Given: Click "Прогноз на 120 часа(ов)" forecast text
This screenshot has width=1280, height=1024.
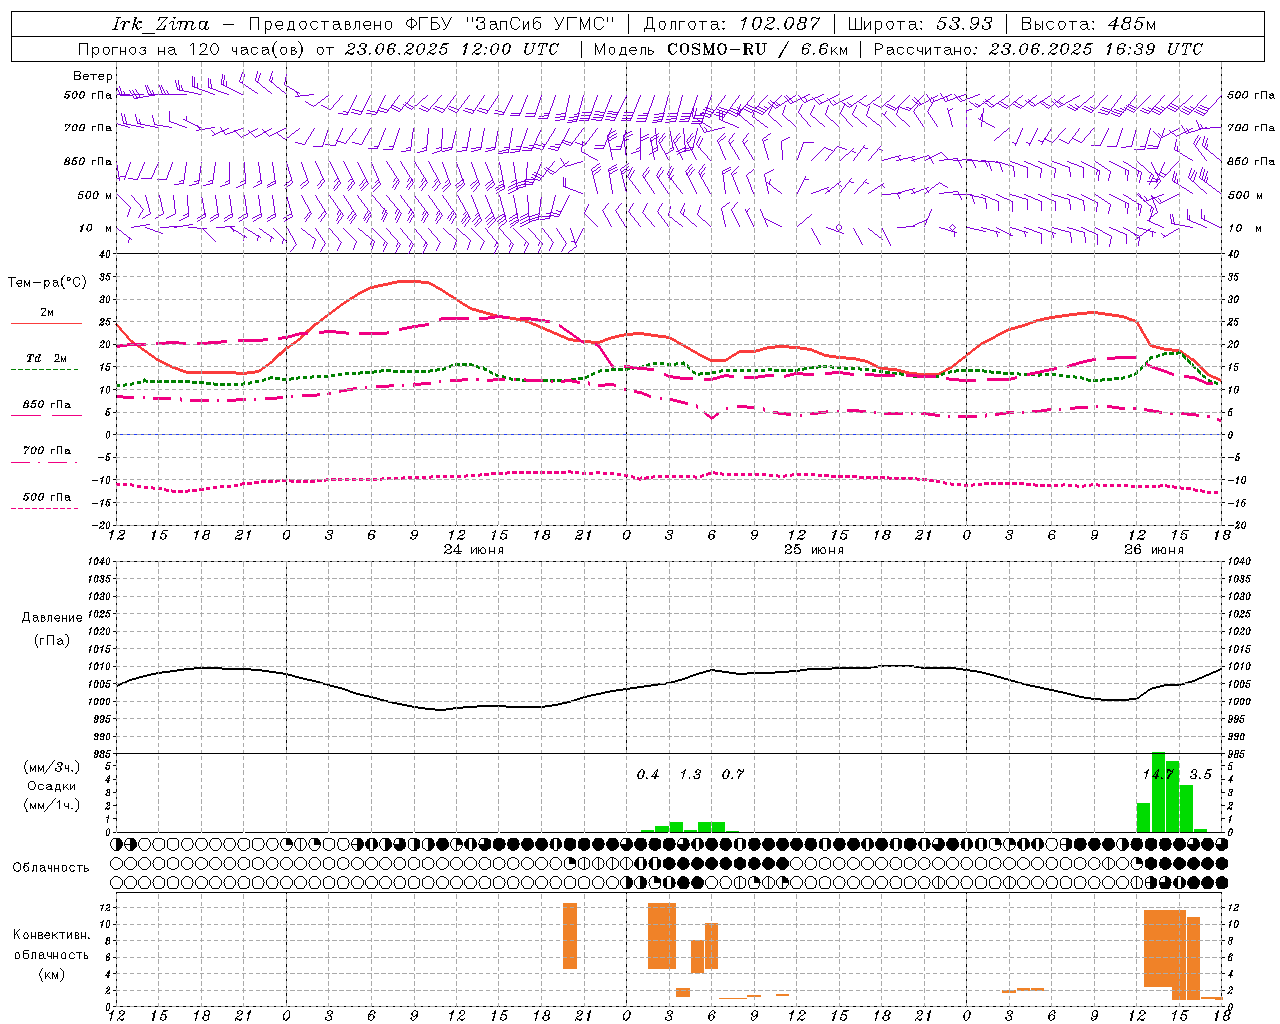Looking at the screenshot, I should point(193,49).
